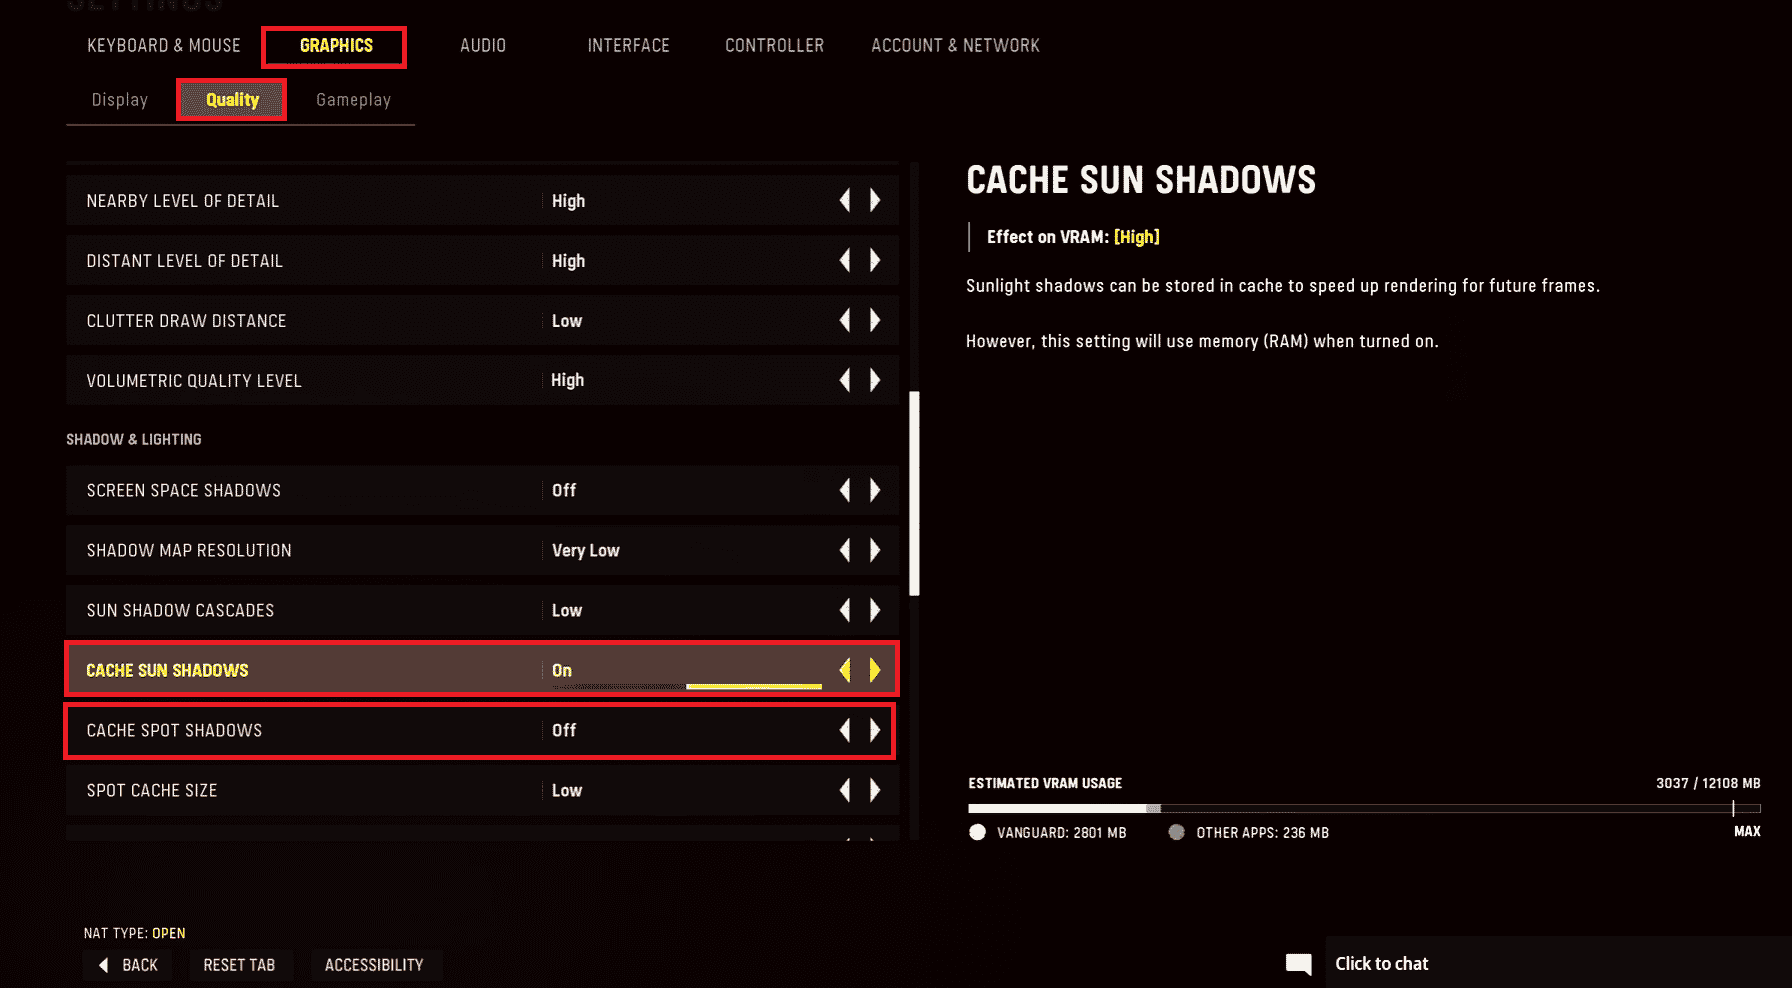
Task: Click the settings list vertical scrollbar
Action: (914, 493)
